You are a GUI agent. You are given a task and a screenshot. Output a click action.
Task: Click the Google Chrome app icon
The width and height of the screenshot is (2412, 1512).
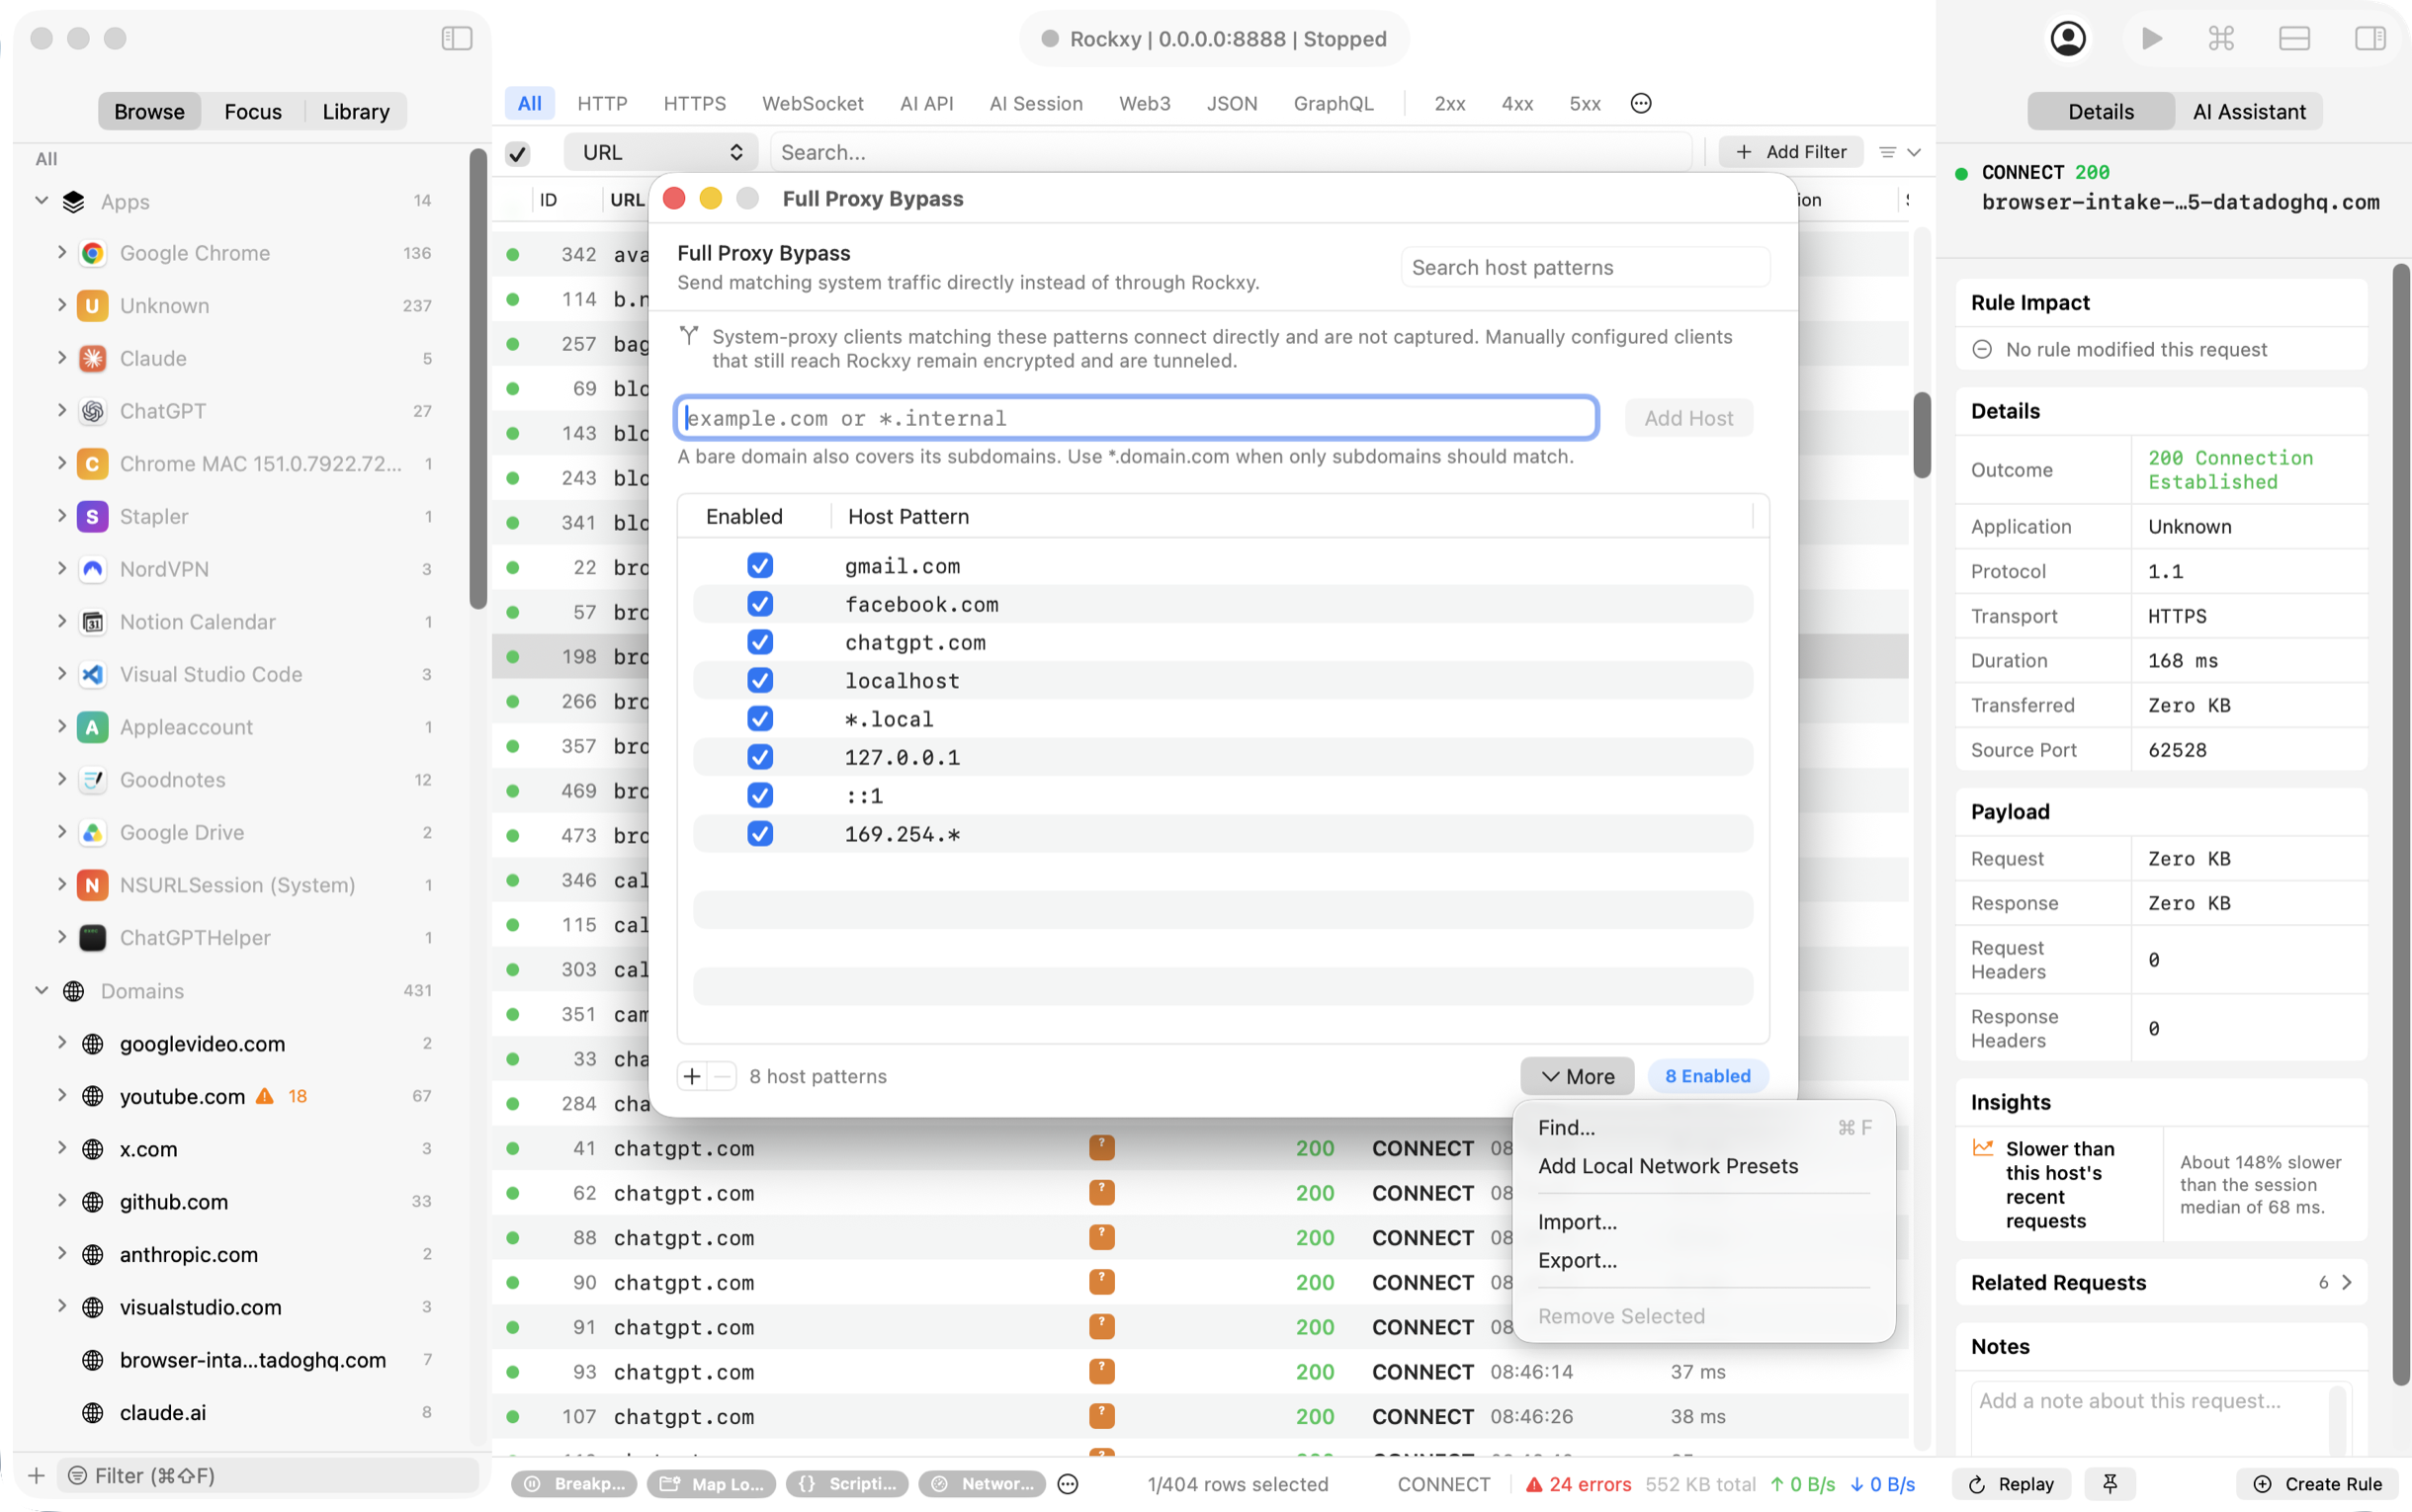[x=92, y=253]
